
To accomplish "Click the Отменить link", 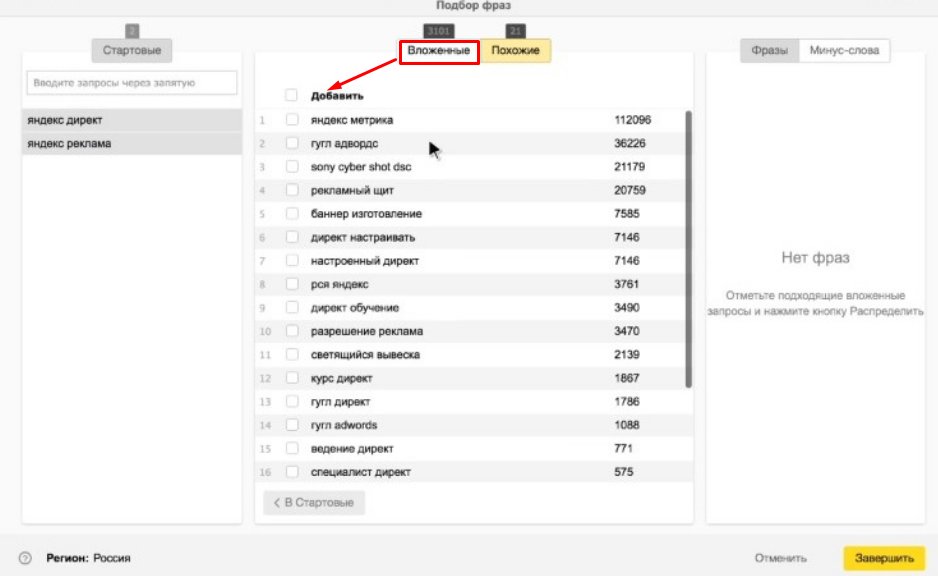I will click(x=780, y=558).
